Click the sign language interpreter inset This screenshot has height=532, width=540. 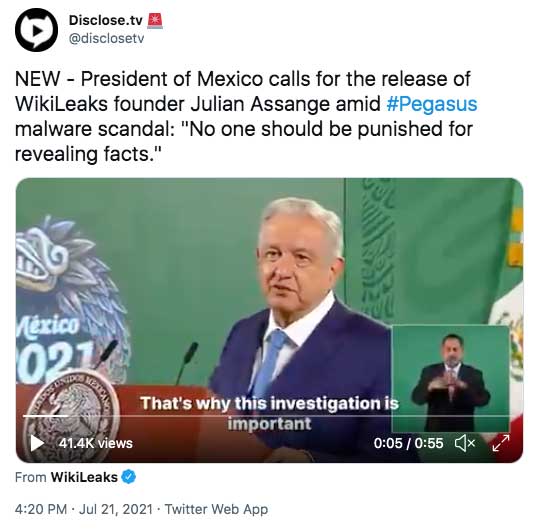click(x=450, y=378)
